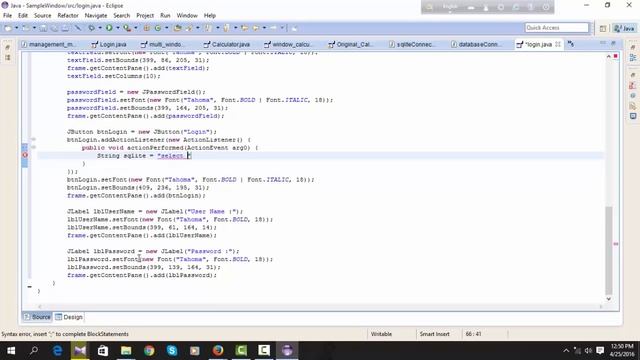
Task: Open the Help menu
Action: 209,16
